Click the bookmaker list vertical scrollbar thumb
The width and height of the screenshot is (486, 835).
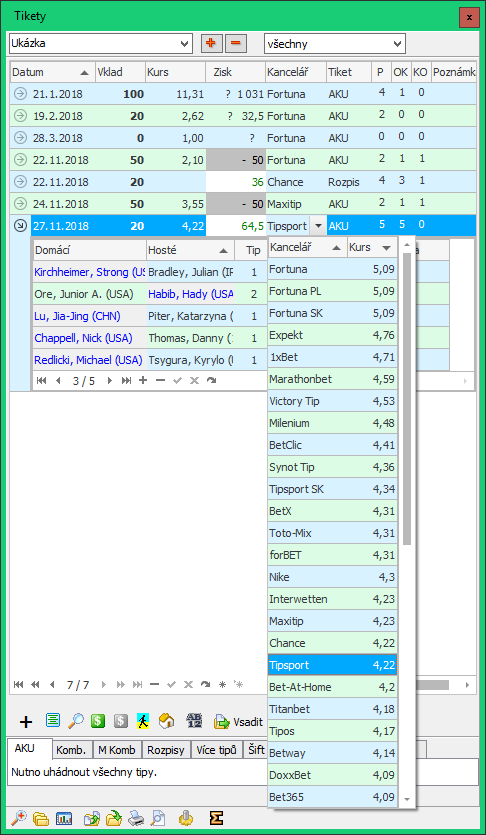coord(407,398)
